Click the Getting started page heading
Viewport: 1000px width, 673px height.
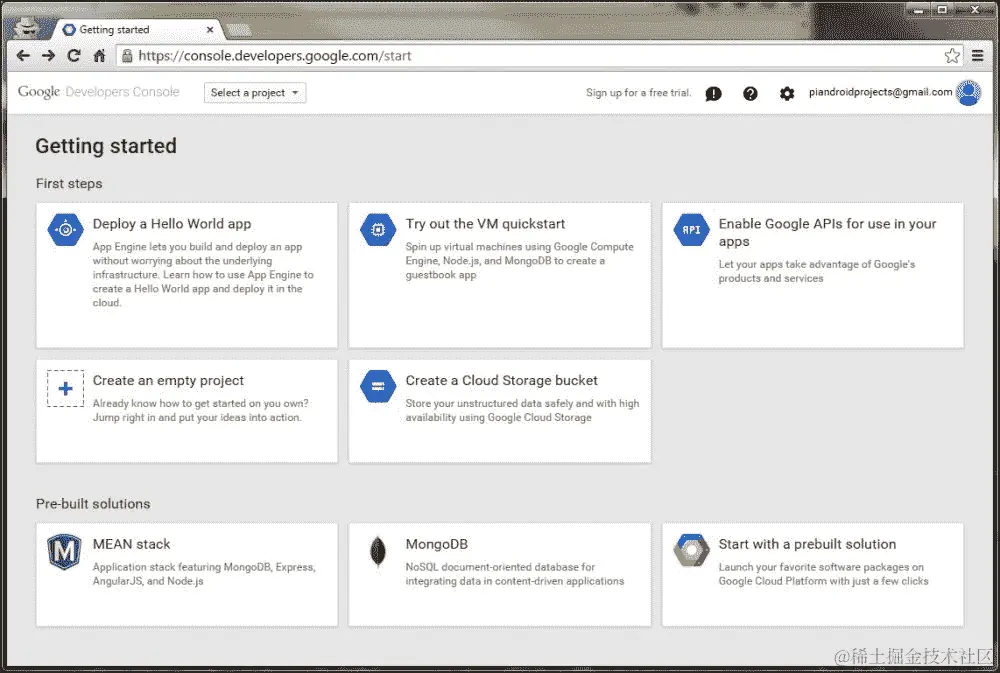[106, 146]
